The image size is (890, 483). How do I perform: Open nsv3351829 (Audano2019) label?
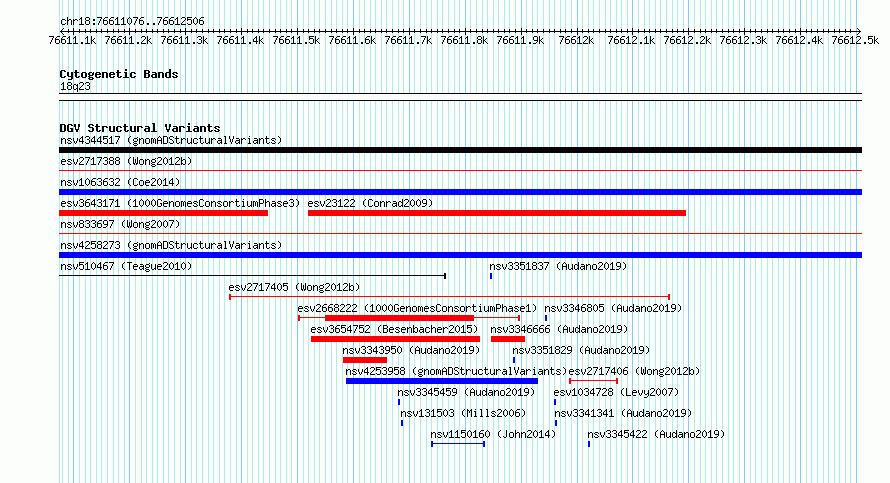coord(581,350)
